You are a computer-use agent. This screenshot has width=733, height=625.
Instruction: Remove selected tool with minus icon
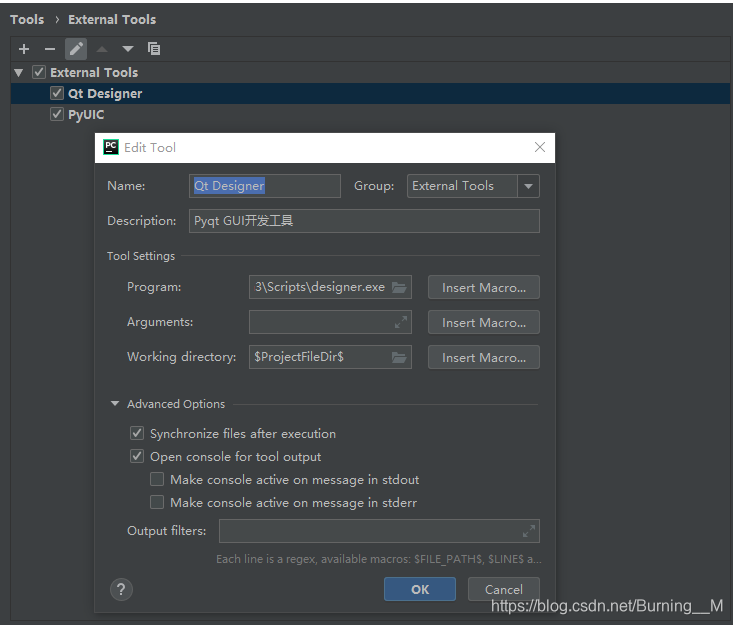[50, 49]
